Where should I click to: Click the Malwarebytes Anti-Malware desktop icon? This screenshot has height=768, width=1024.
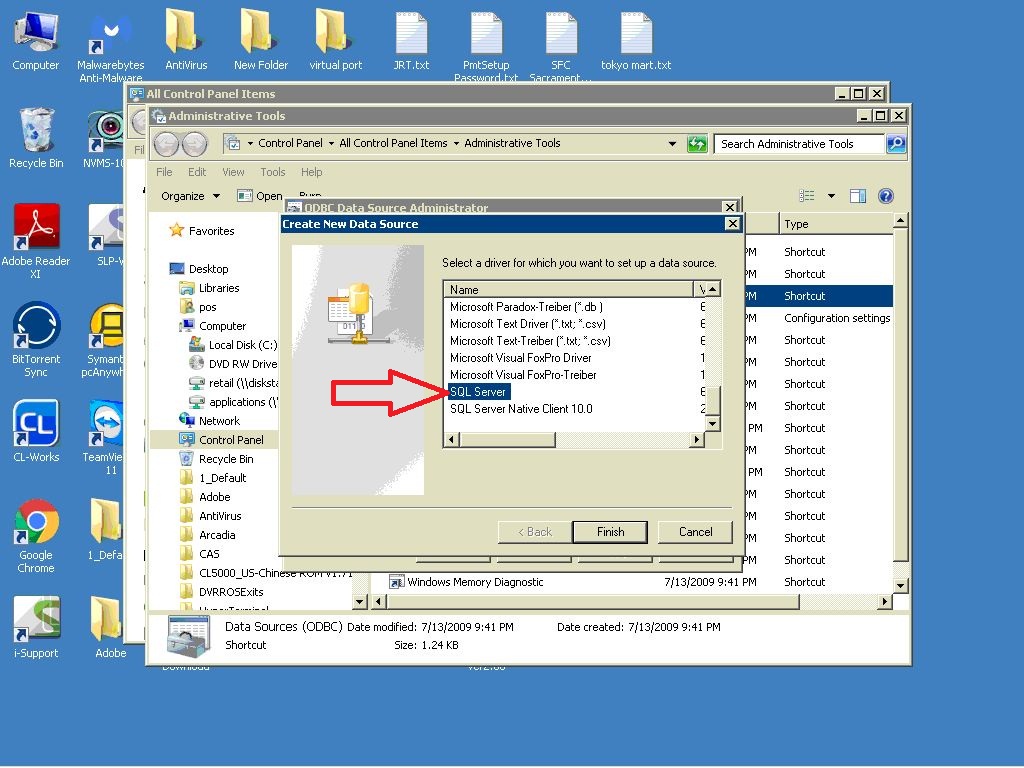point(110,36)
